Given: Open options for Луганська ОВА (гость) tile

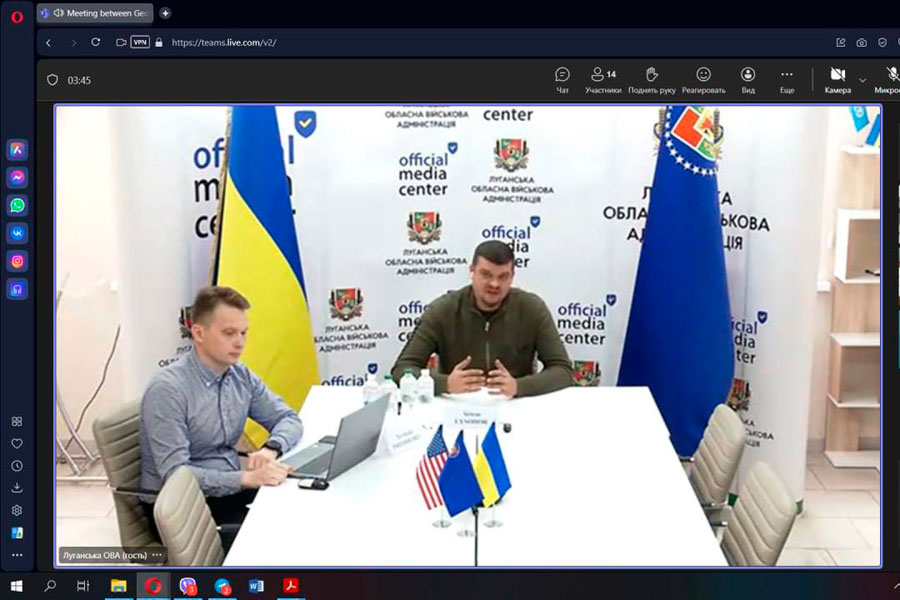Looking at the screenshot, I should 157,555.
